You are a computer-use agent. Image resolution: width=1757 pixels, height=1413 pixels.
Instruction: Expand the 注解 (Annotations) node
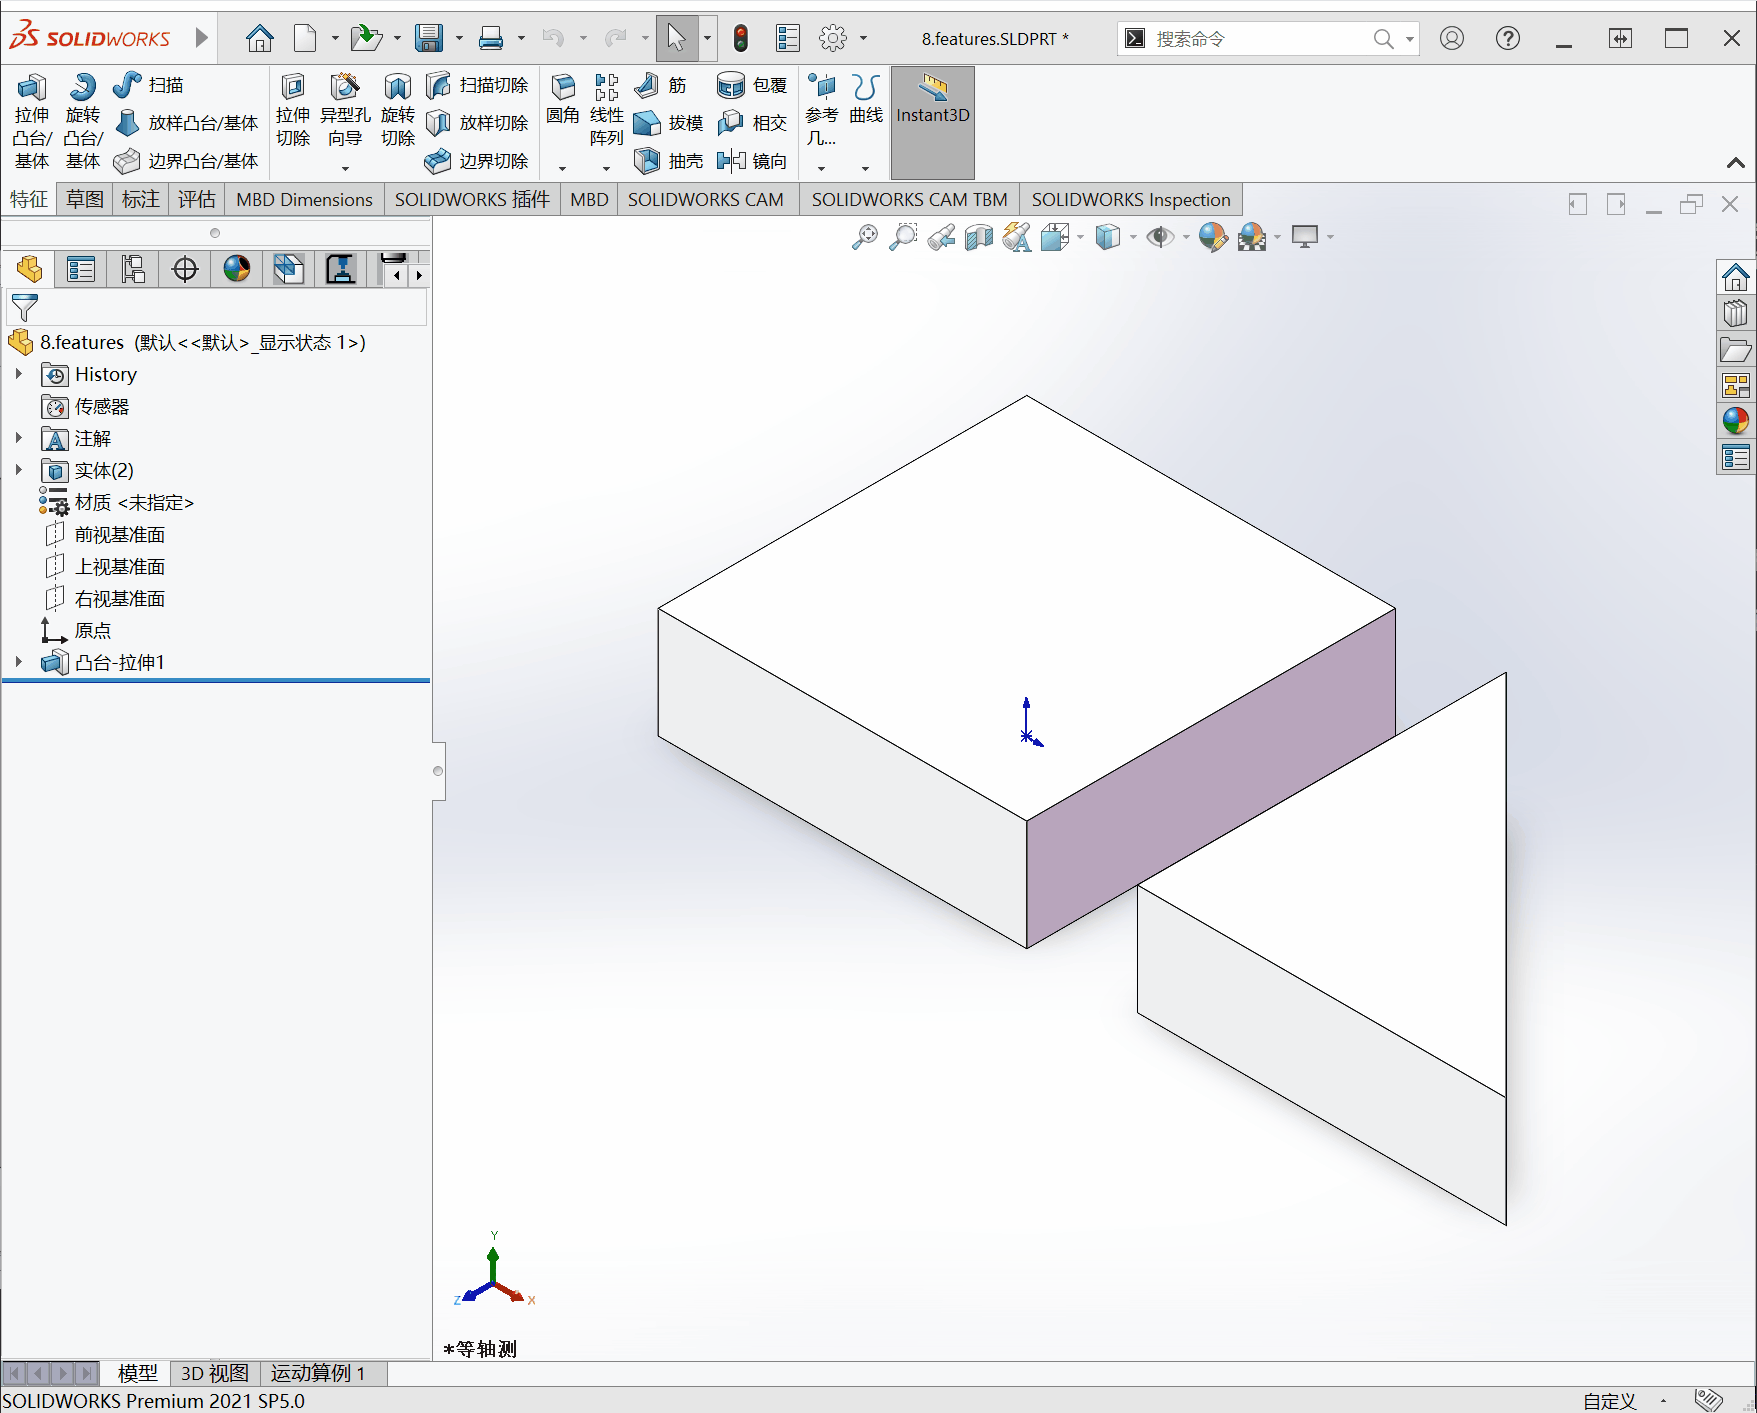click(x=19, y=438)
